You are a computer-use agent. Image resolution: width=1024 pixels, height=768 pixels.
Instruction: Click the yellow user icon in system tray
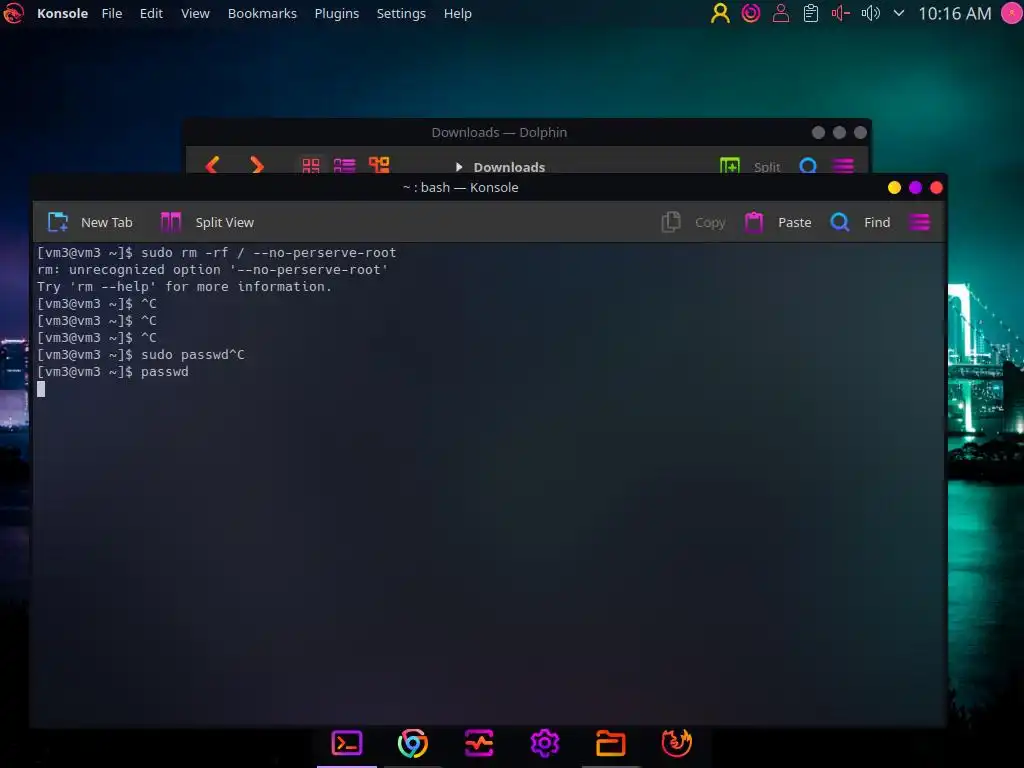point(720,13)
